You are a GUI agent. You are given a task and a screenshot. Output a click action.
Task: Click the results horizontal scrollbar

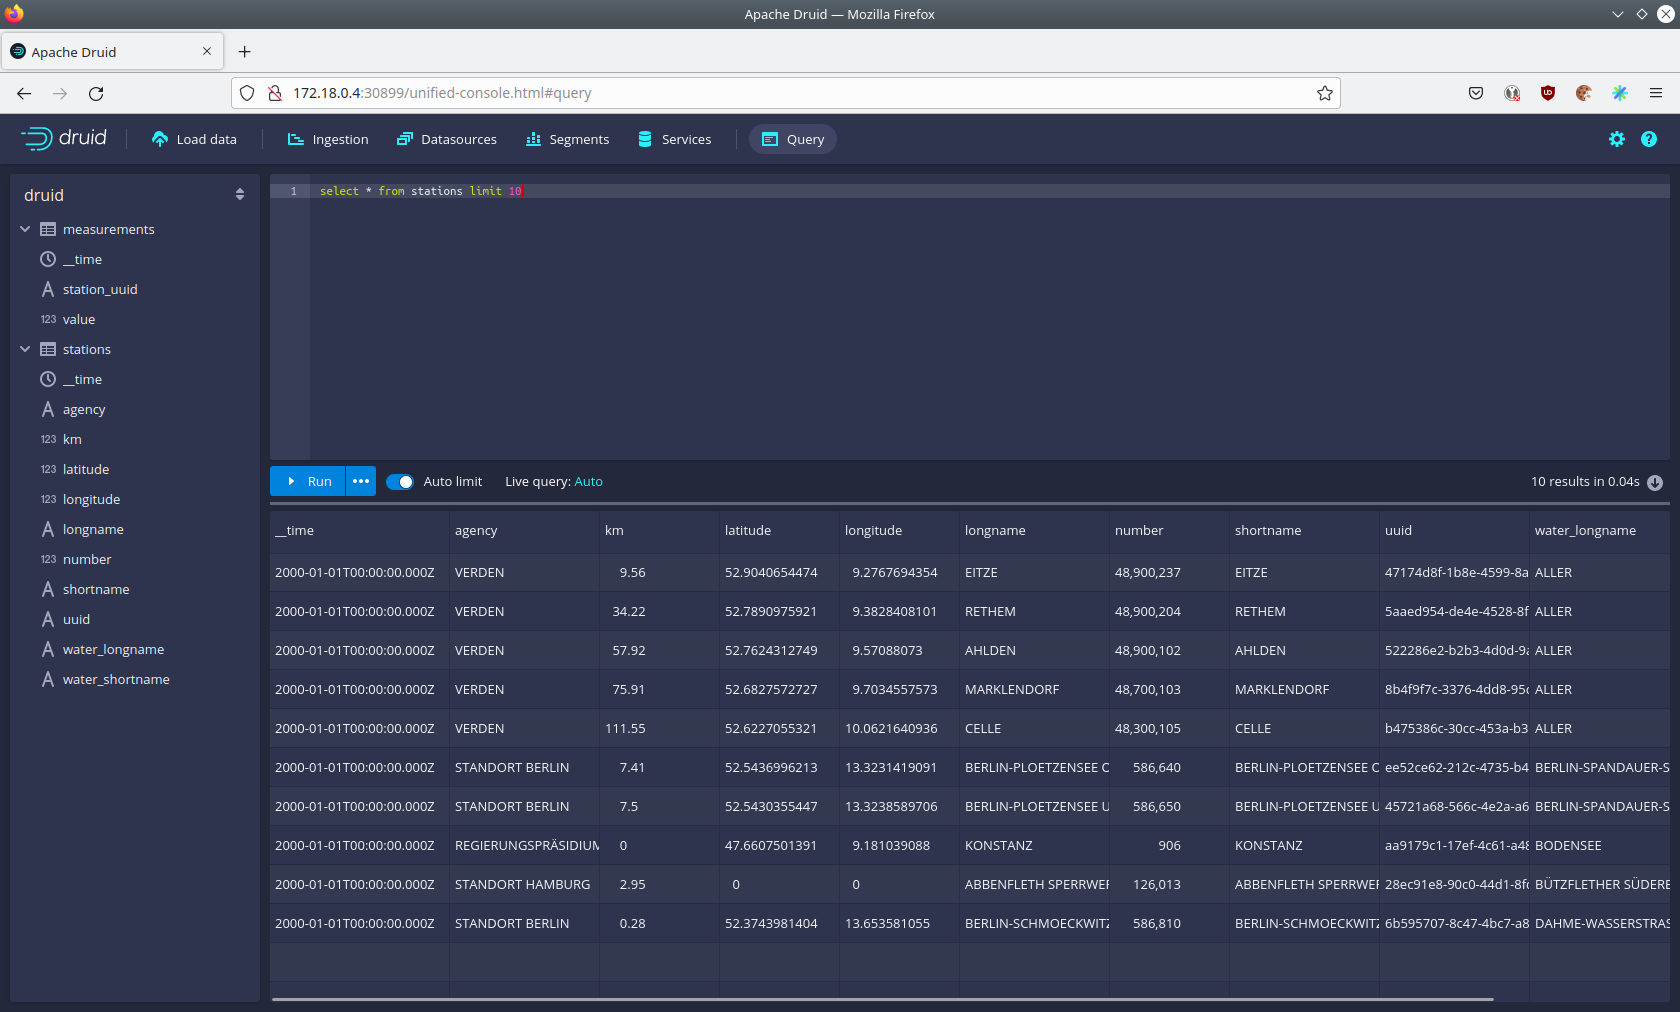(x=882, y=998)
